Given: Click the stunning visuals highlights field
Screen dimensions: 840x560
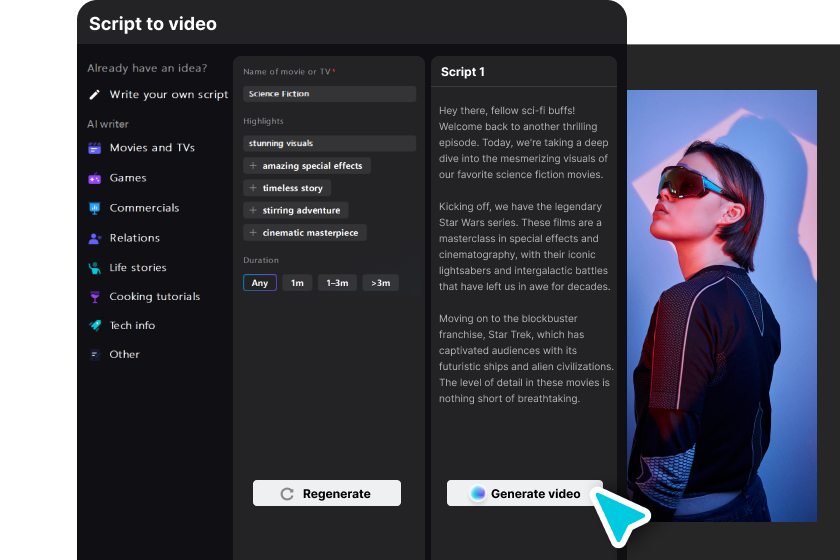Looking at the screenshot, I should point(329,143).
